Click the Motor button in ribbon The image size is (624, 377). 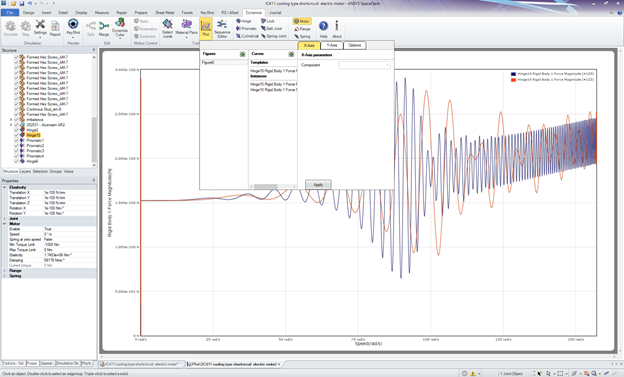coord(302,21)
